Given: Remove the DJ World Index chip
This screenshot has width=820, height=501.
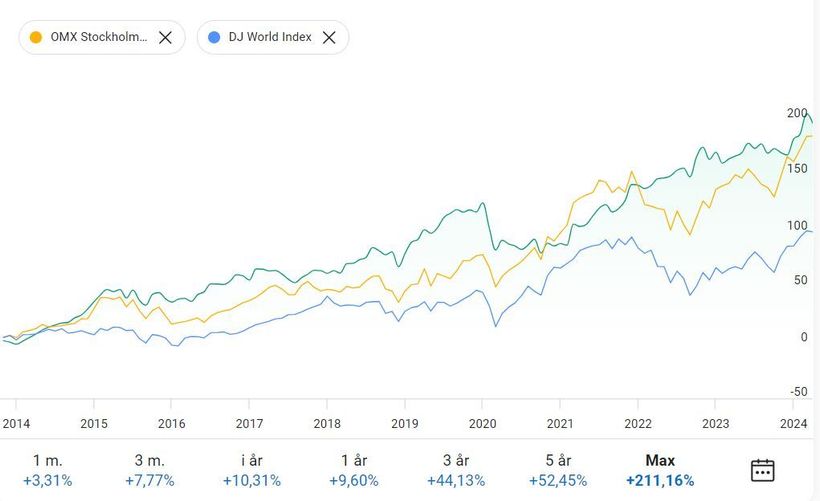Looking at the screenshot, I should point(329,38).
